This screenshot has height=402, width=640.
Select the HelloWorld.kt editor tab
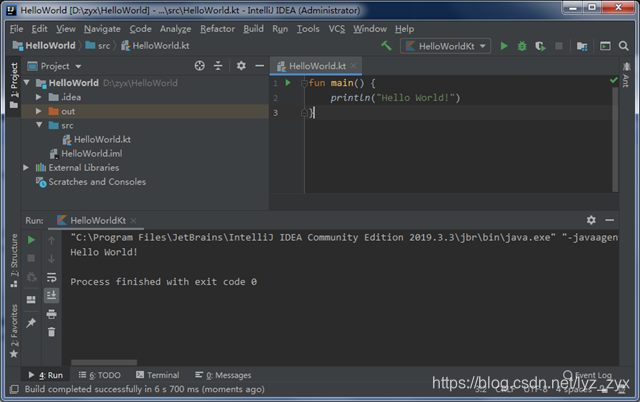[x=316, y=66]
